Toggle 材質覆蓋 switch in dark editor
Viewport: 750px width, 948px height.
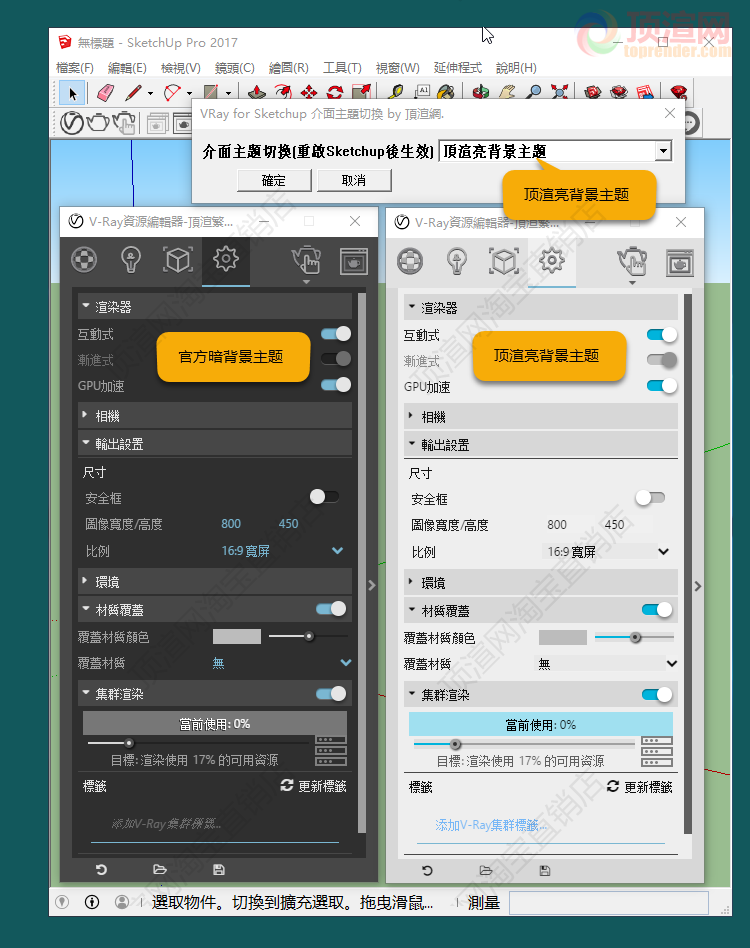click(331, 609)
